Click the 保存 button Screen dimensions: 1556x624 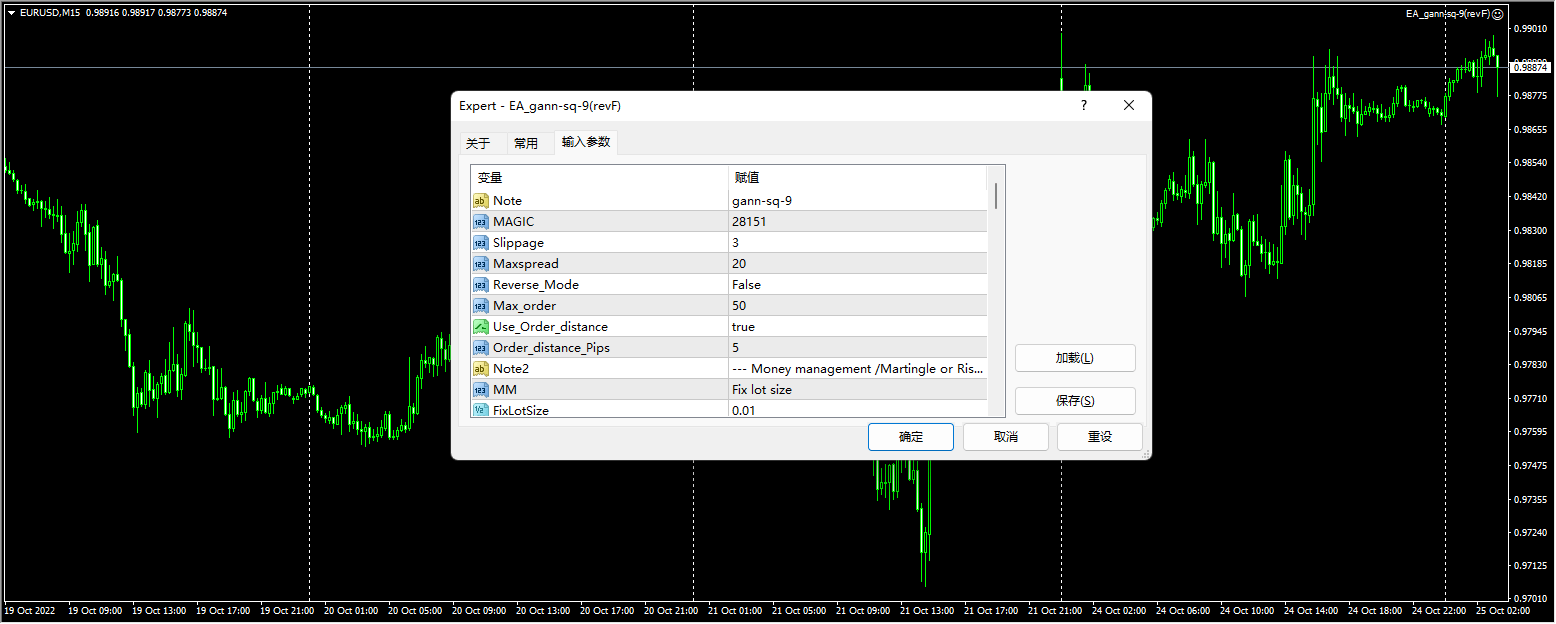[x=1075, y=401]
